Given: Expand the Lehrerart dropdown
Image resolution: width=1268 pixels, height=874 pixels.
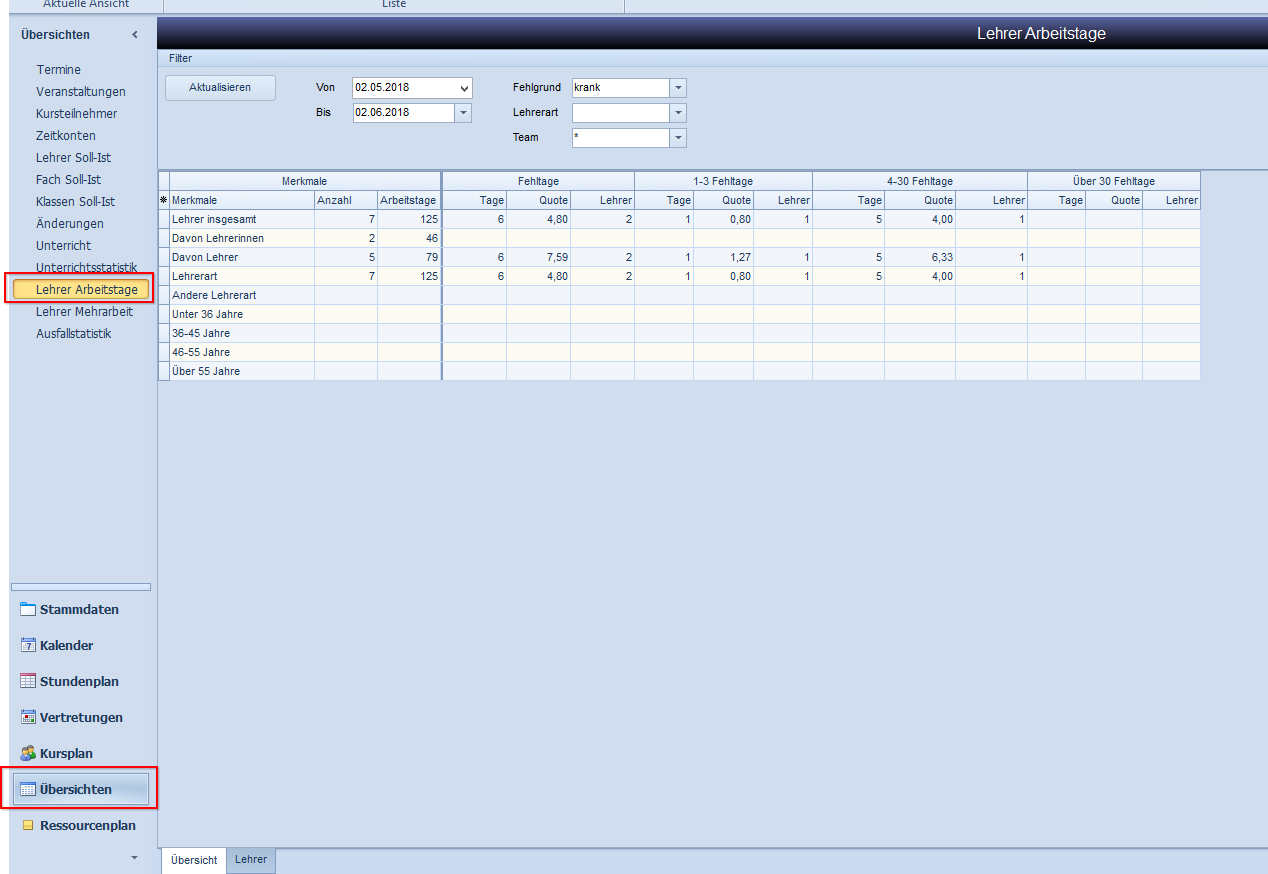Looking at the screenshot, I should click(x=678, y=113).
